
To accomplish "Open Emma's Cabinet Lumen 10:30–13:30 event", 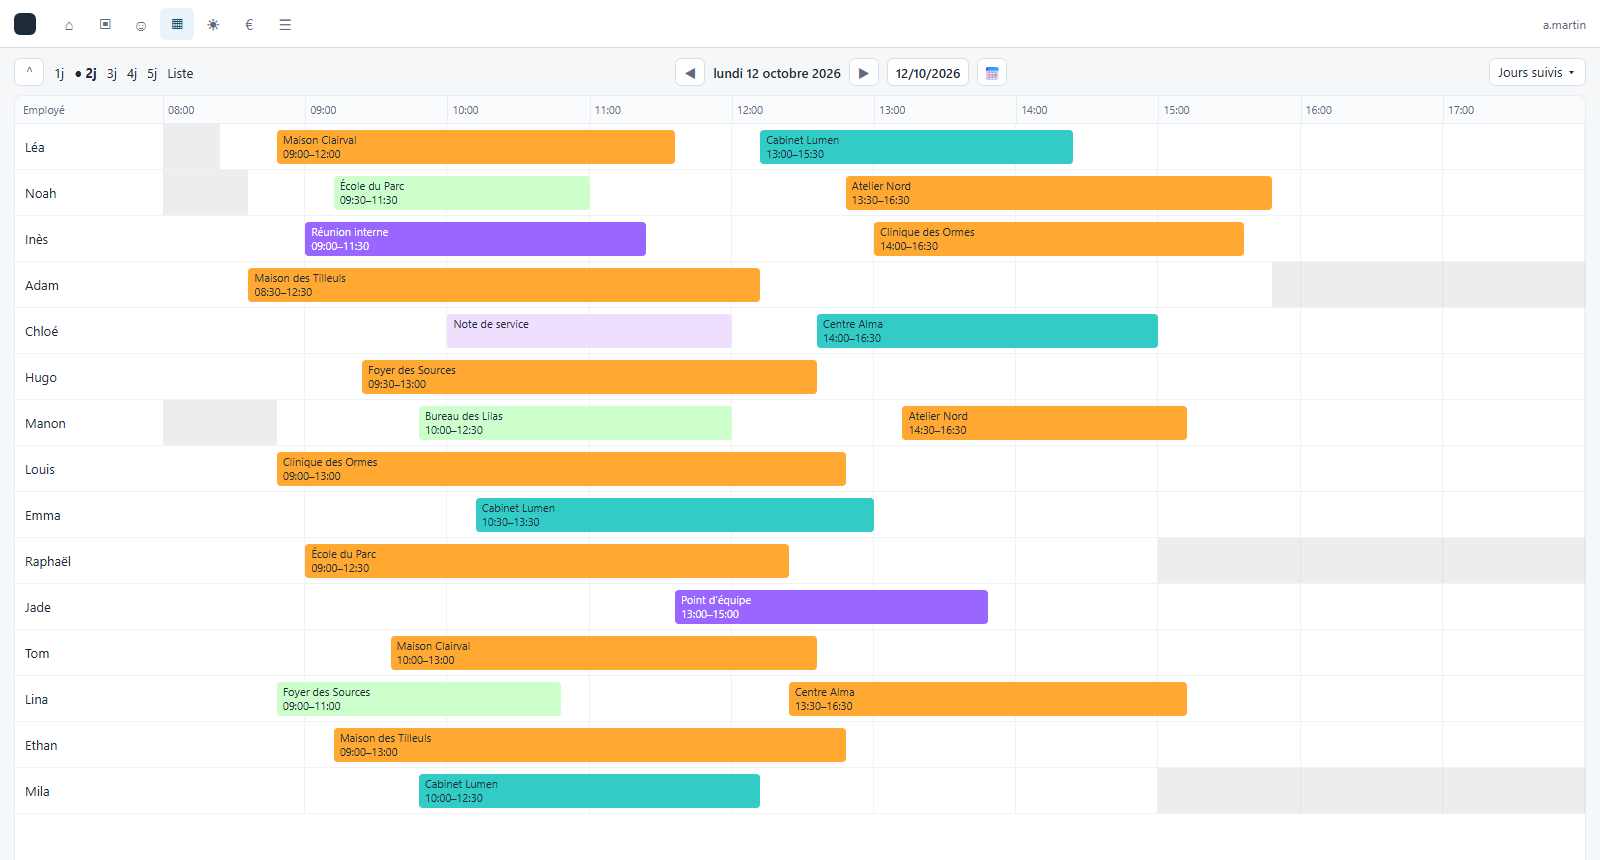I will [675, 515].
